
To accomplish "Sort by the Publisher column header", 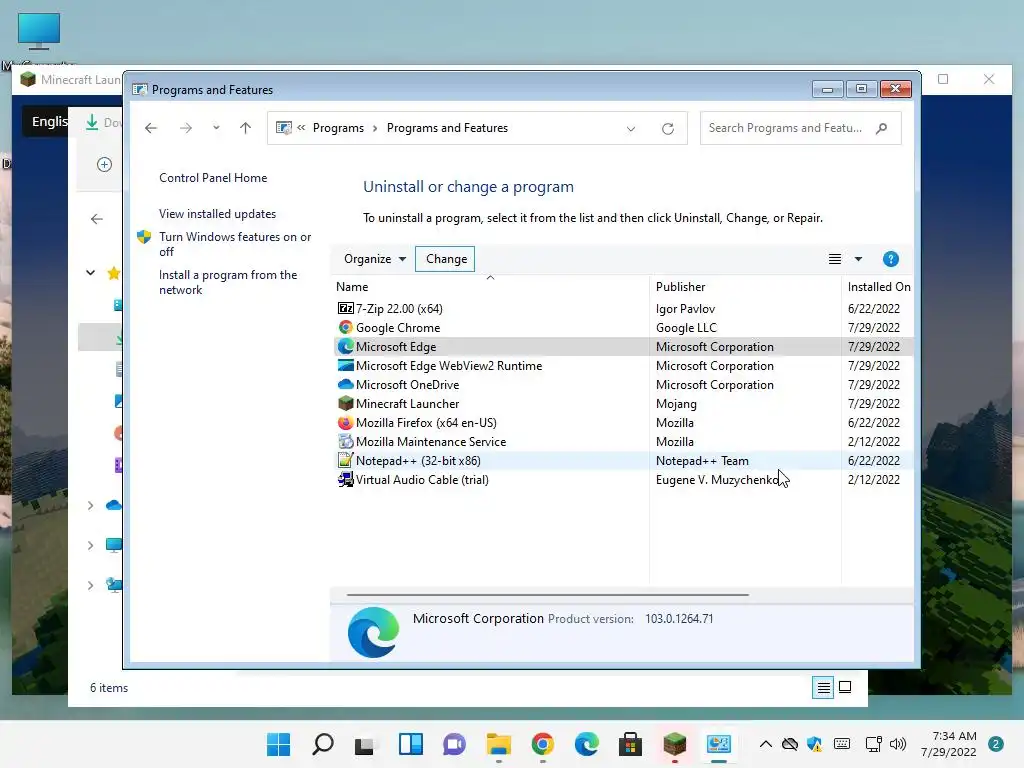I will click(x=745, y=287).
